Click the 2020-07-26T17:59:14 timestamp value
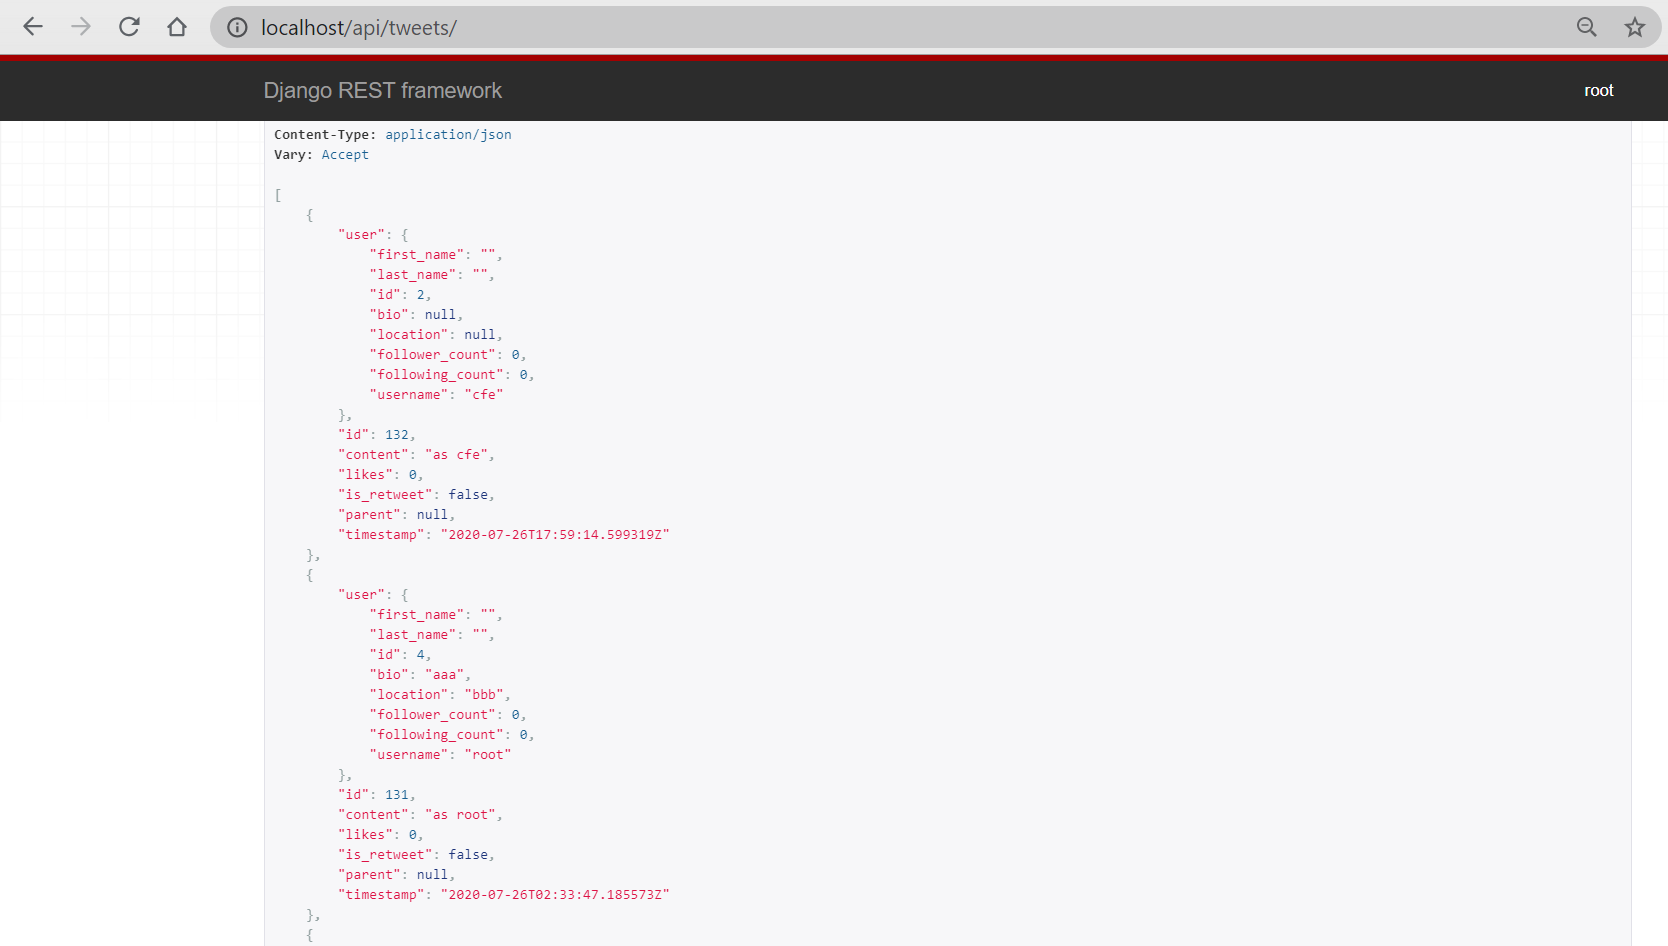This screenshot has height=946, width=1668. point(555,535)
